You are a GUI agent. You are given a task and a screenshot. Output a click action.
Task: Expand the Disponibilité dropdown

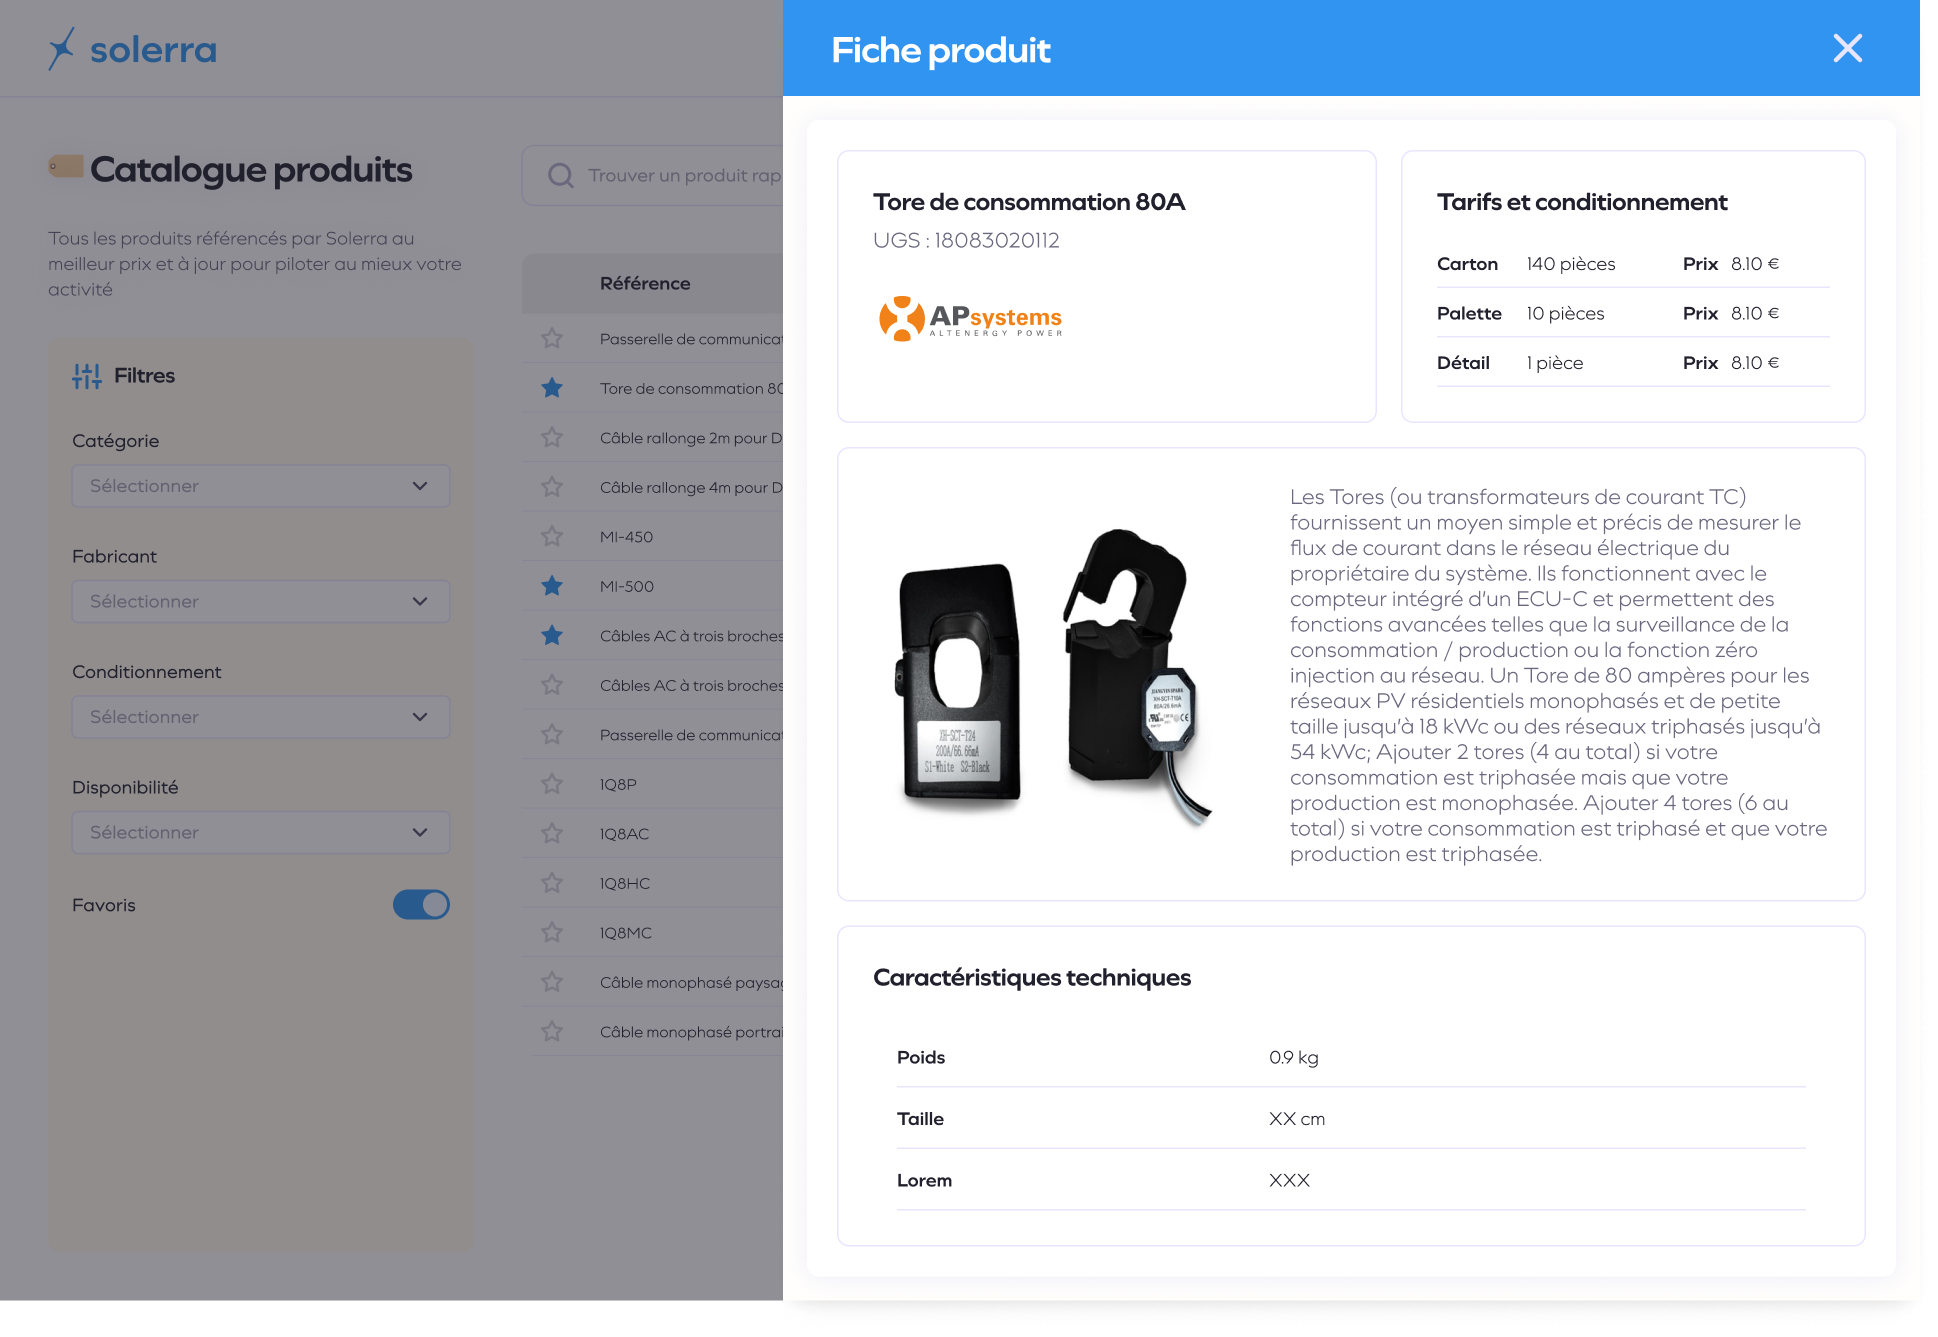click(261, 832)
